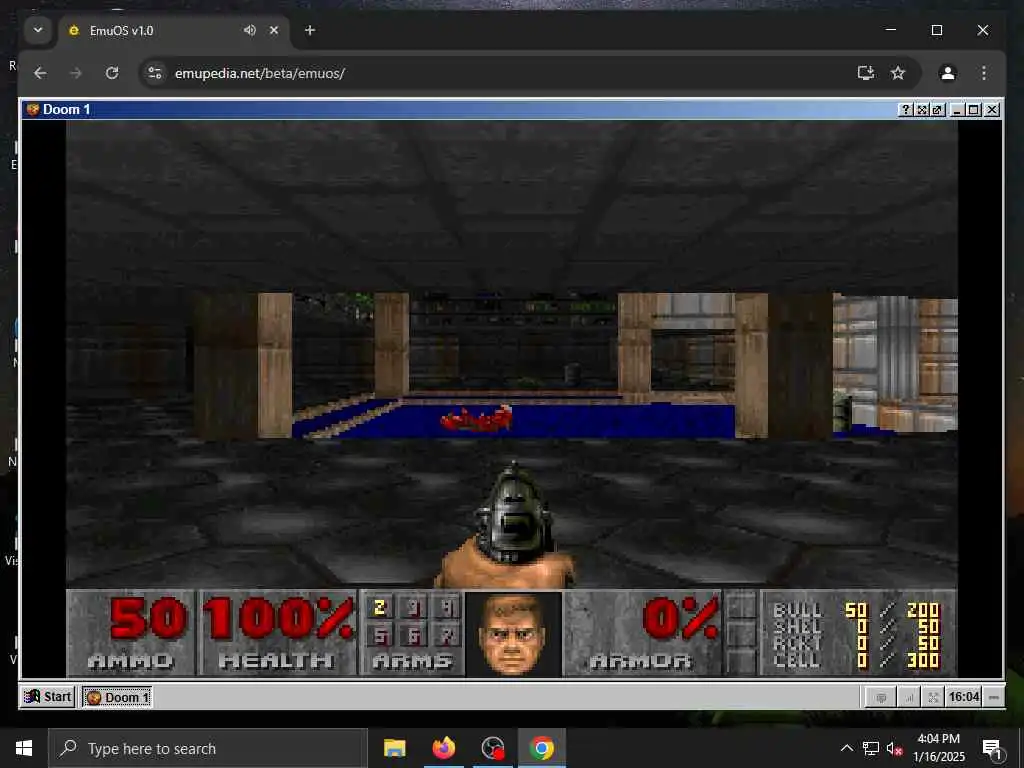
Task: Select Doom 1 button in EmuOS taskbar
Action: coord(117,697)
